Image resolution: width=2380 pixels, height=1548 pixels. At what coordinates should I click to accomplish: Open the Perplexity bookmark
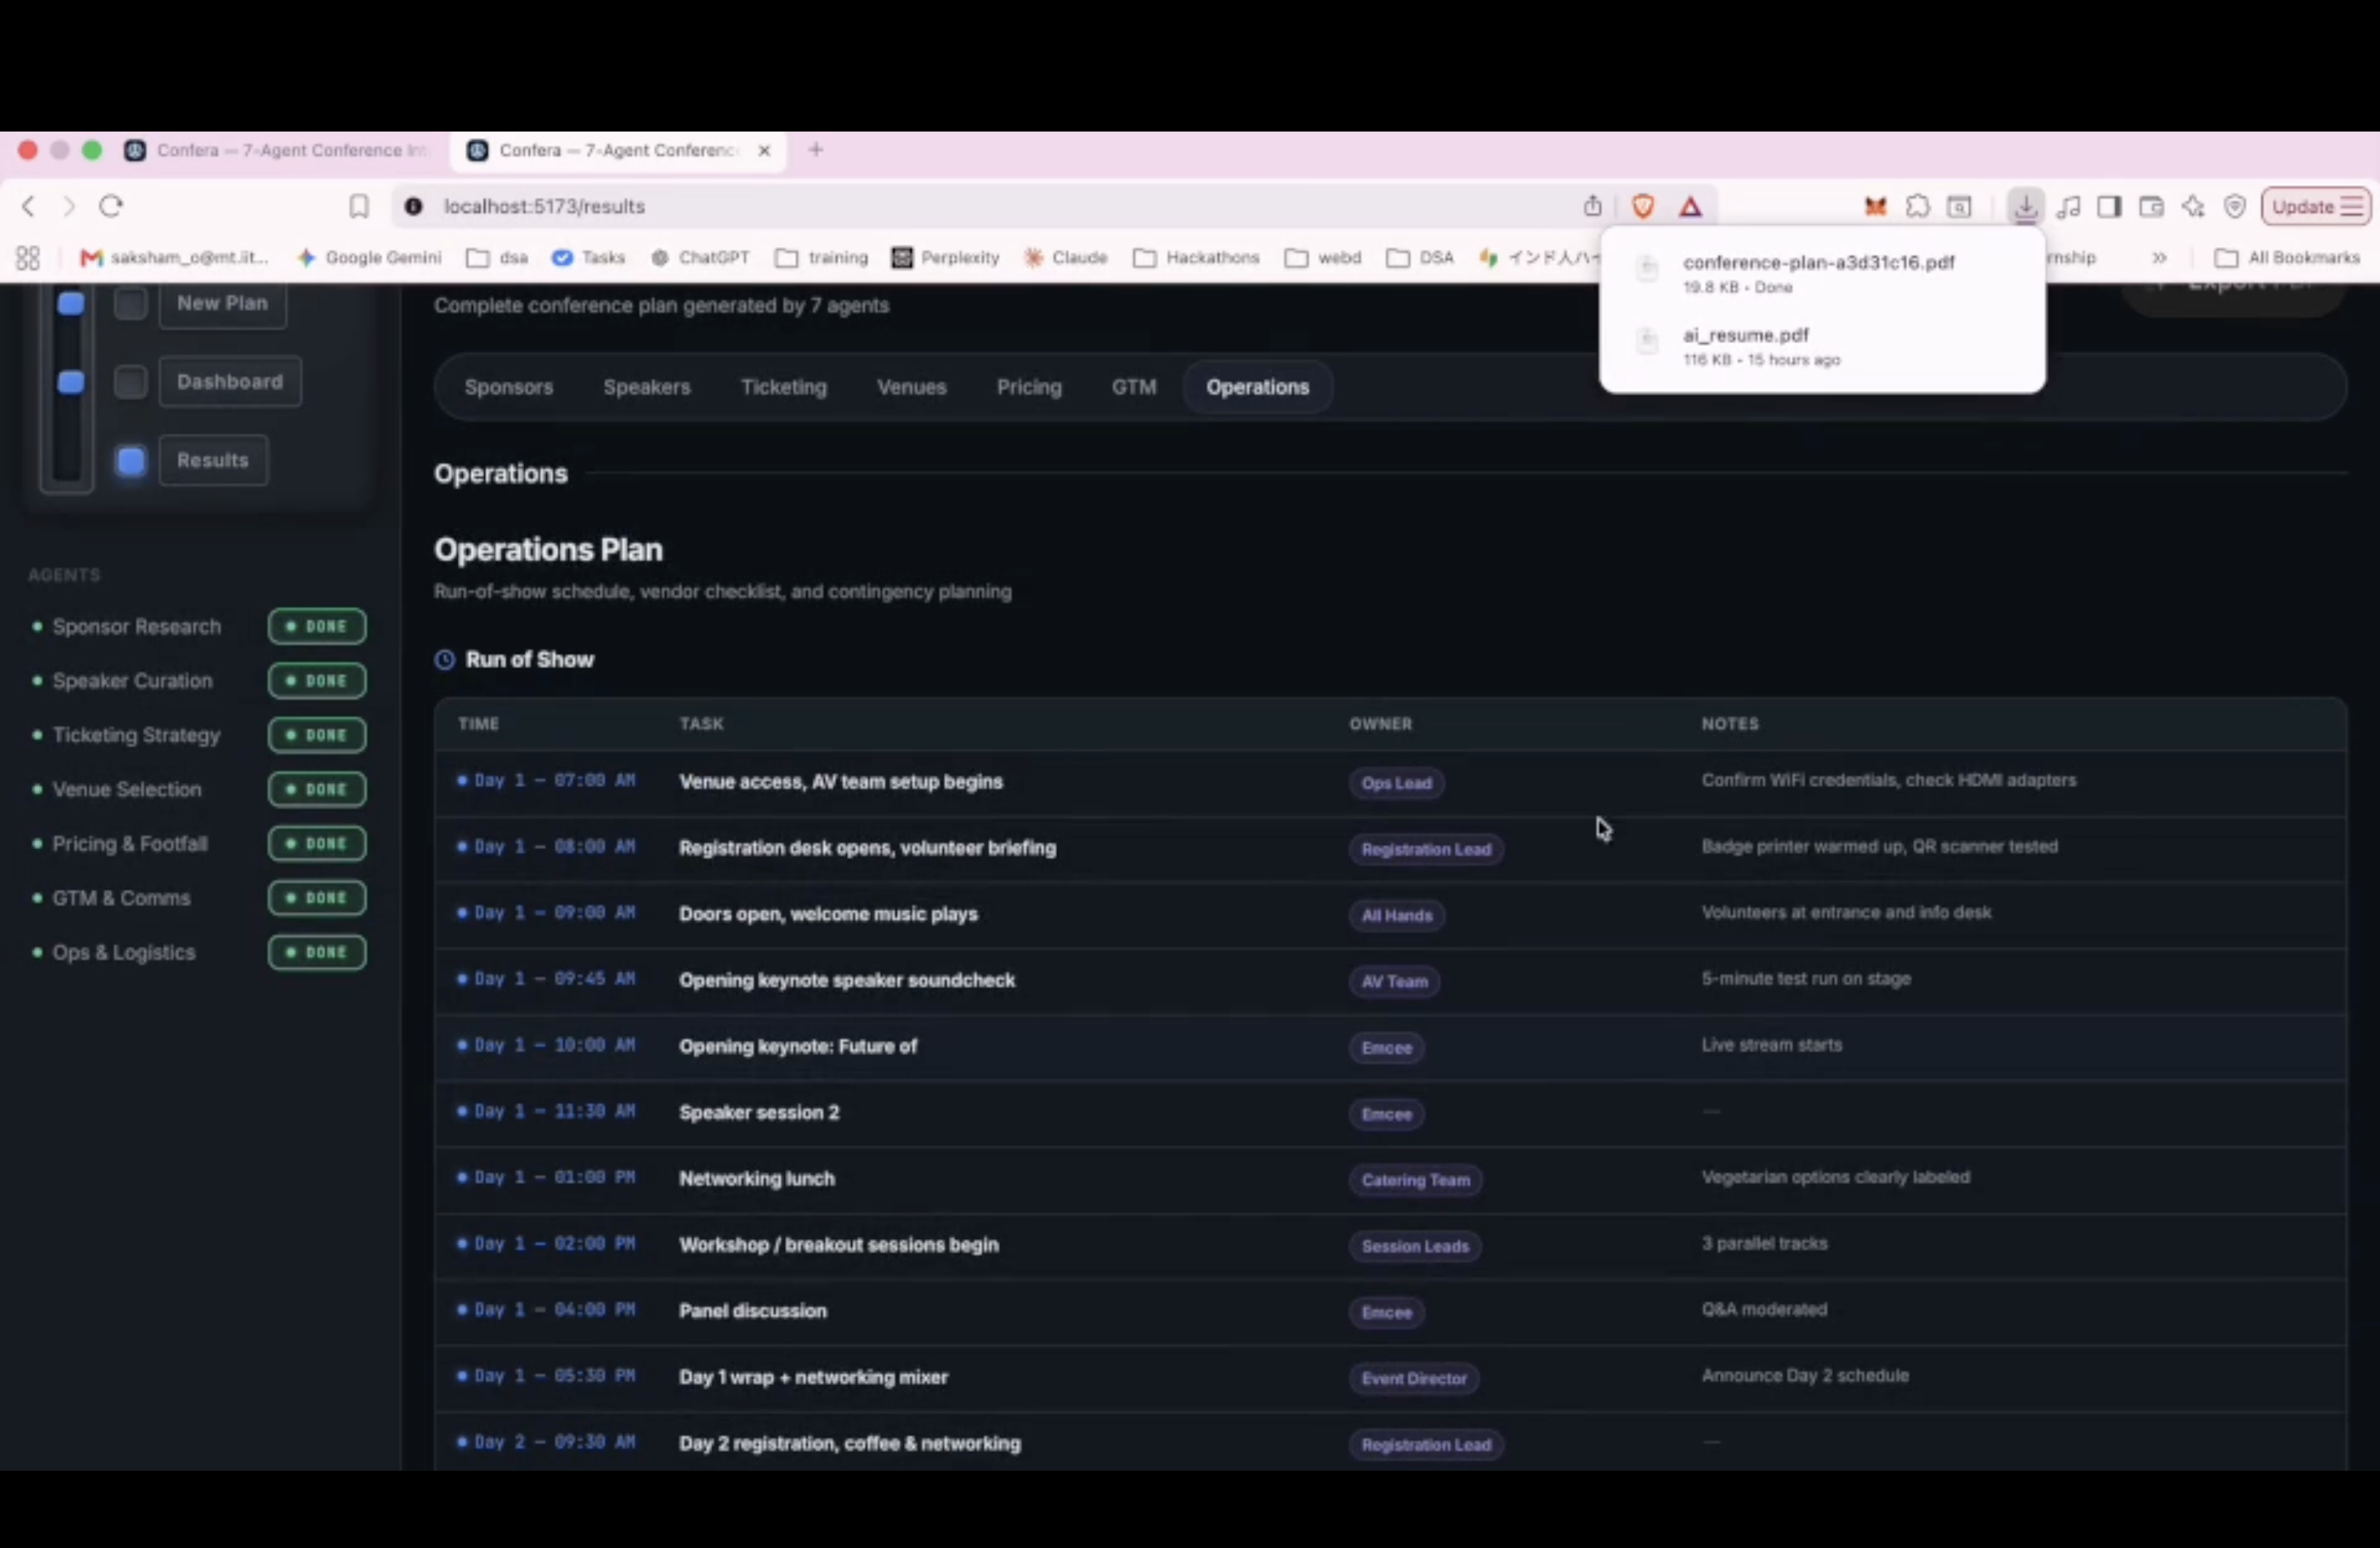pyautogui.click(x=946, y=258)
